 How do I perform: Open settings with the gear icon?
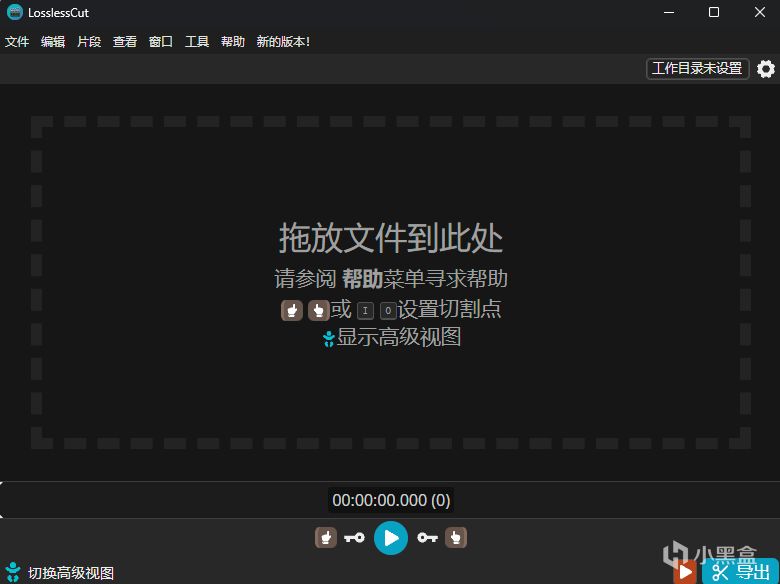pos(766,69)
